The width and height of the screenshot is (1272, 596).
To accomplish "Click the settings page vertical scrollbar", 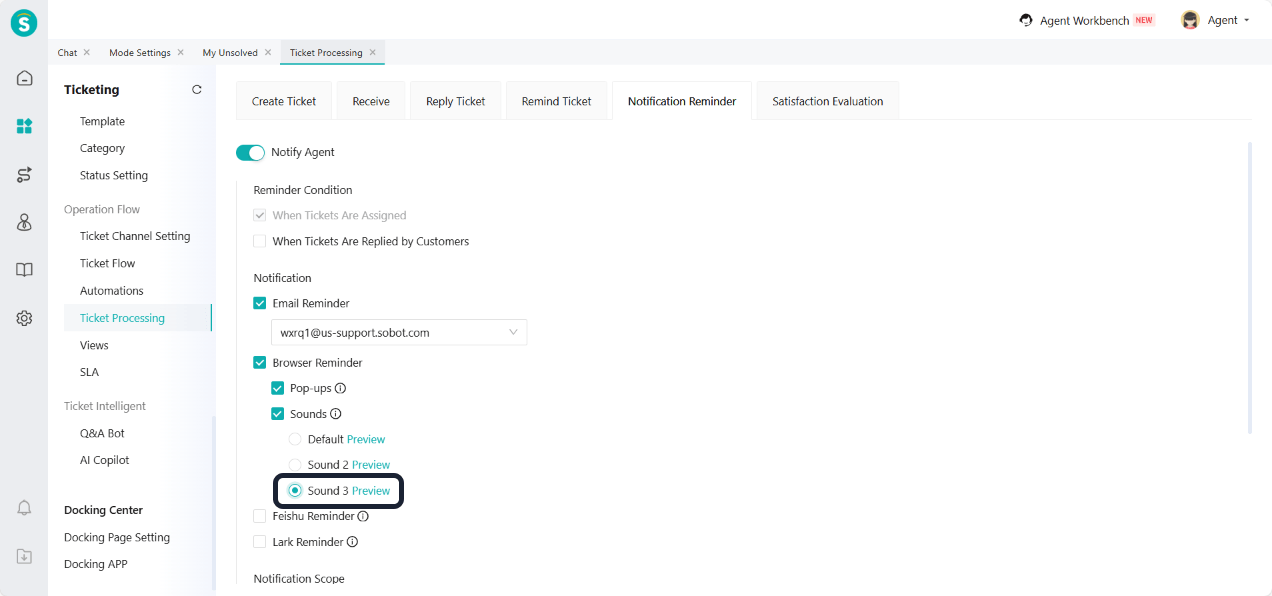I will (1250, 288).
